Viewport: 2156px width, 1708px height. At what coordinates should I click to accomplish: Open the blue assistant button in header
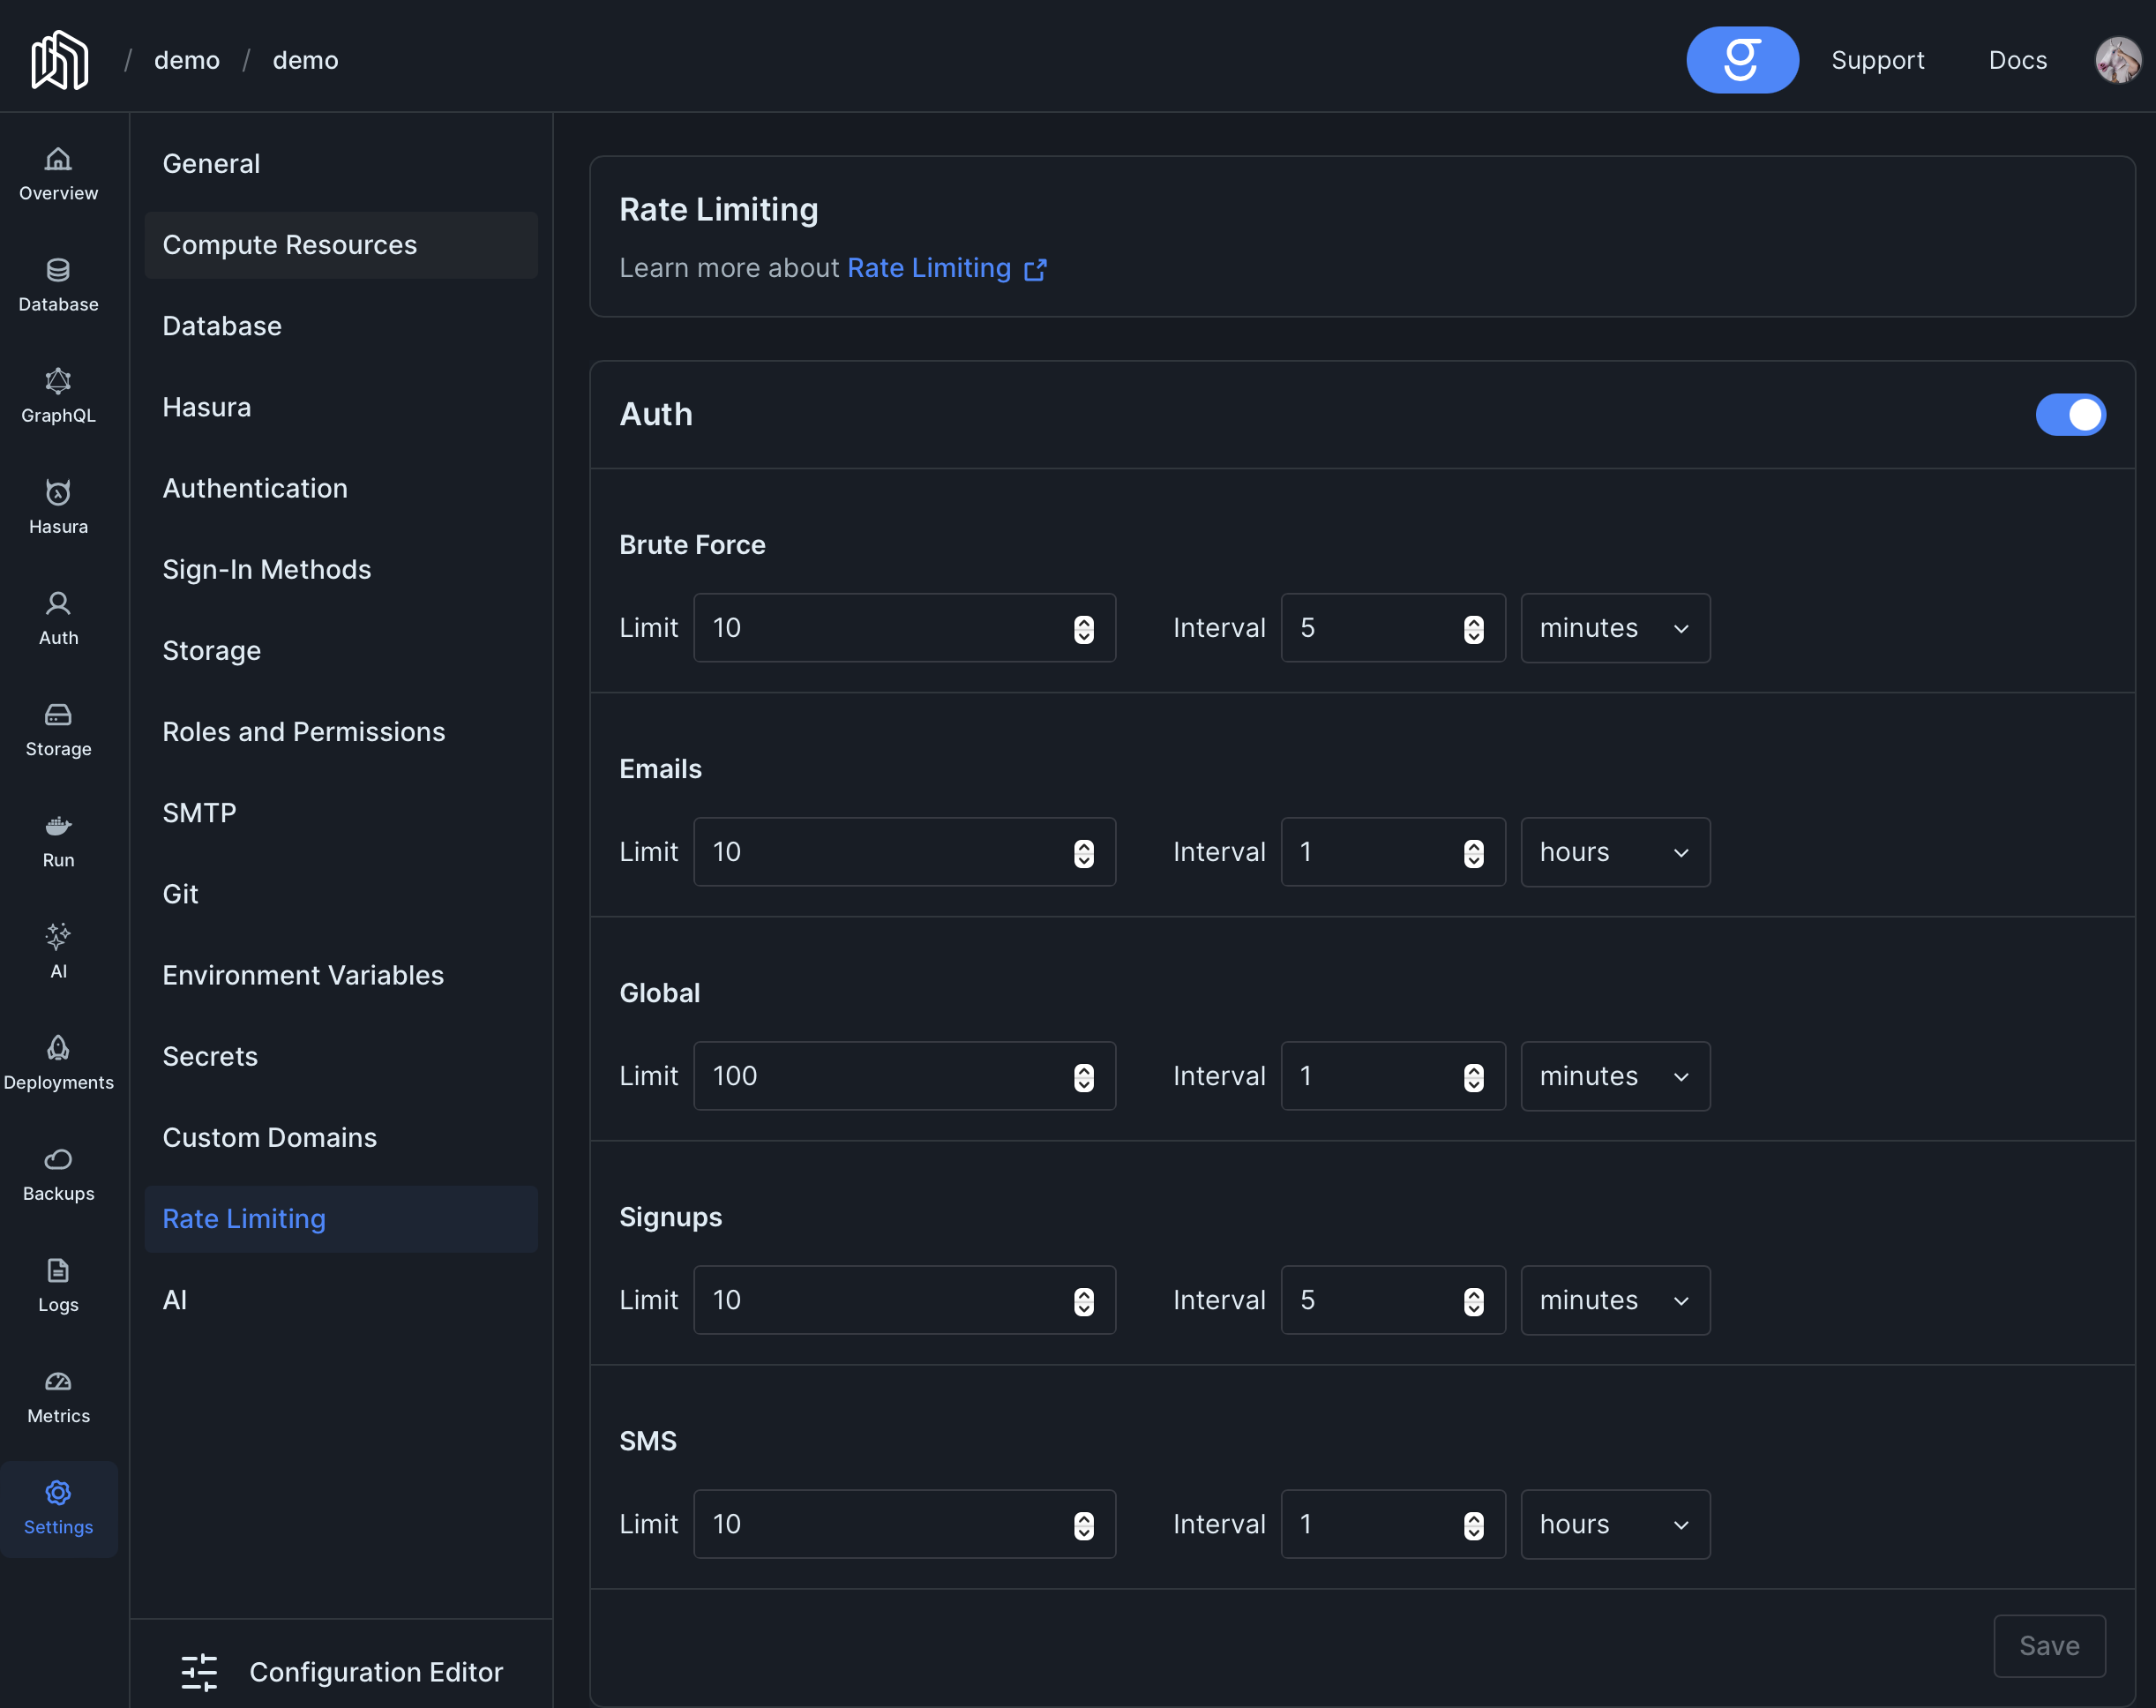click(x=1741, y=60)
